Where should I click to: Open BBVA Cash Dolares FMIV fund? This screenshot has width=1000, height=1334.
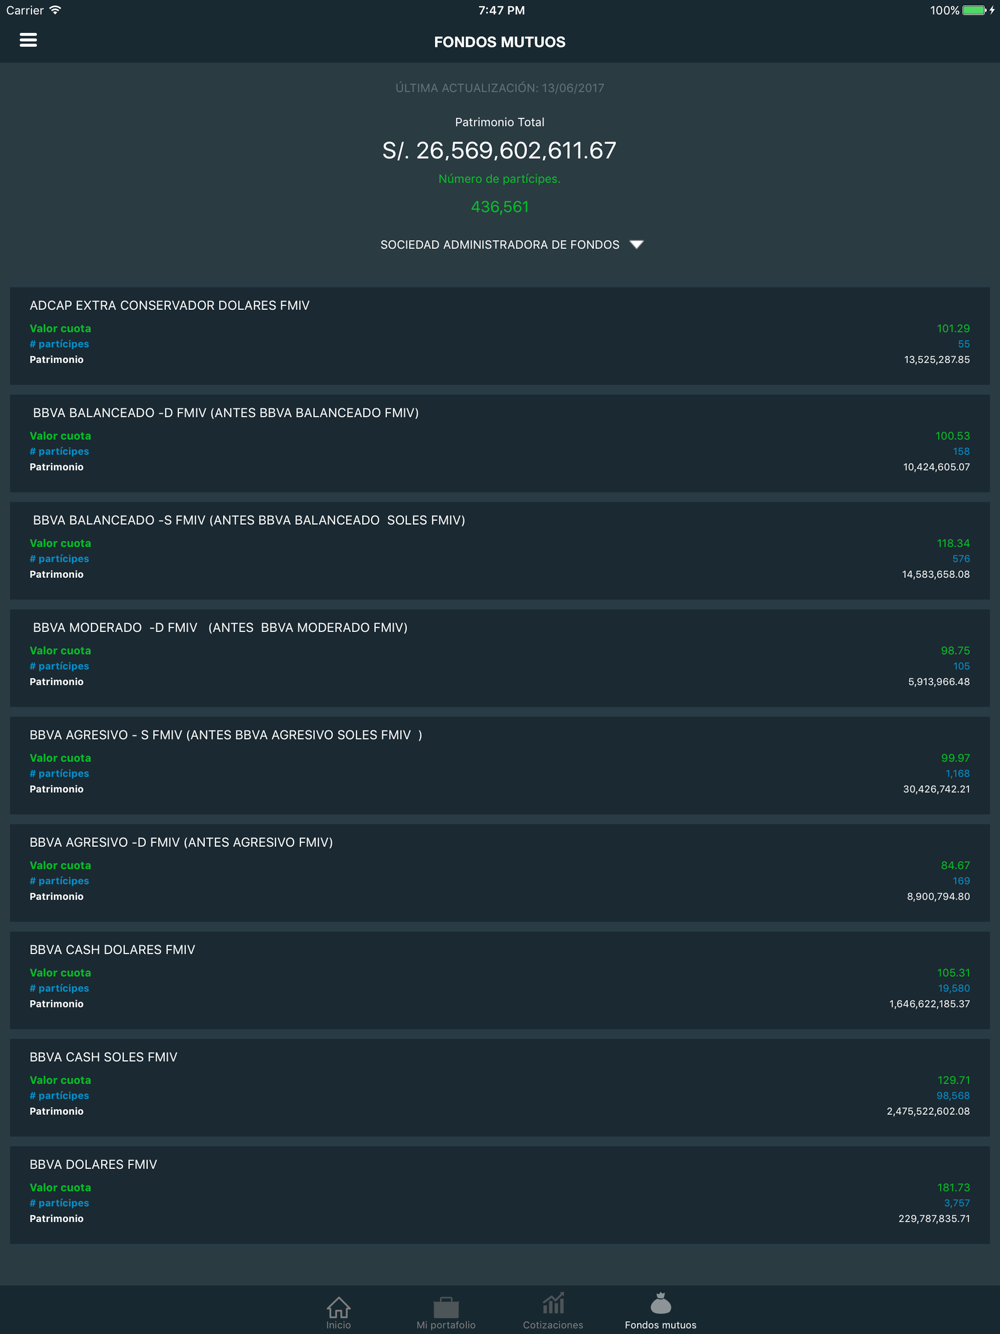[500, 980]
